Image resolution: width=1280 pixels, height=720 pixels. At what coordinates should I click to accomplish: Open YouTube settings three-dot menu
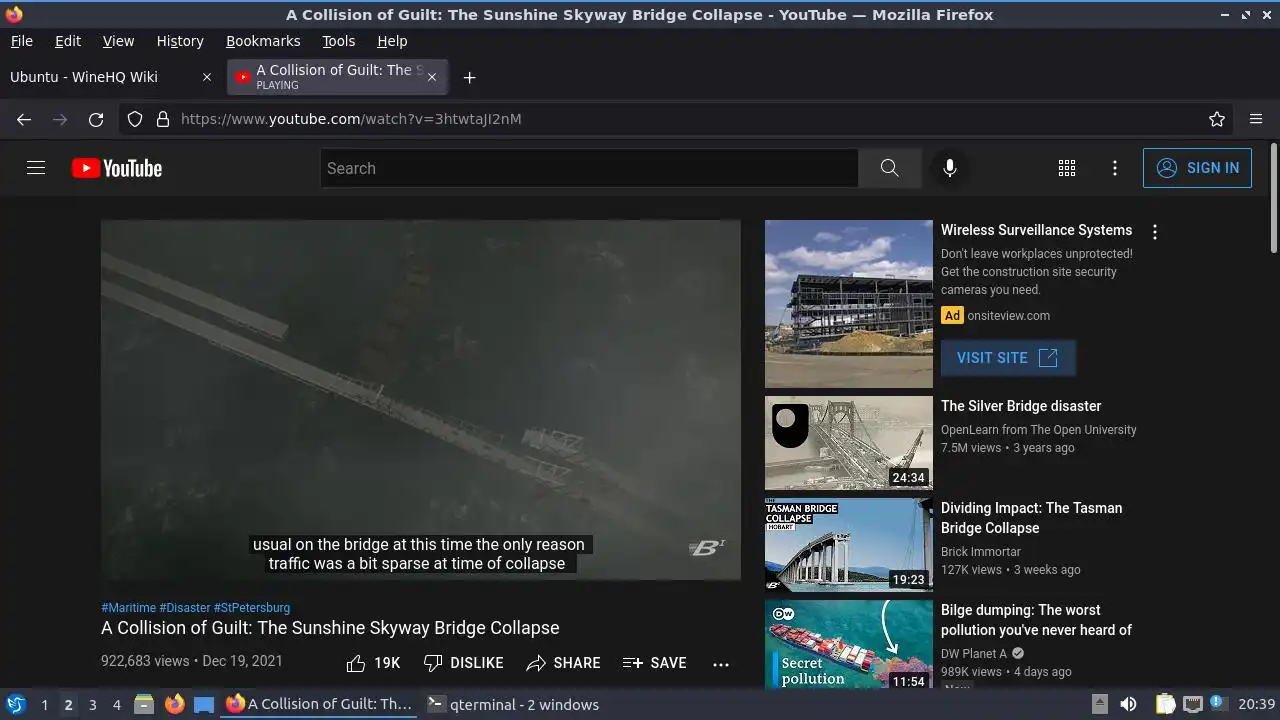point(1115,168)
